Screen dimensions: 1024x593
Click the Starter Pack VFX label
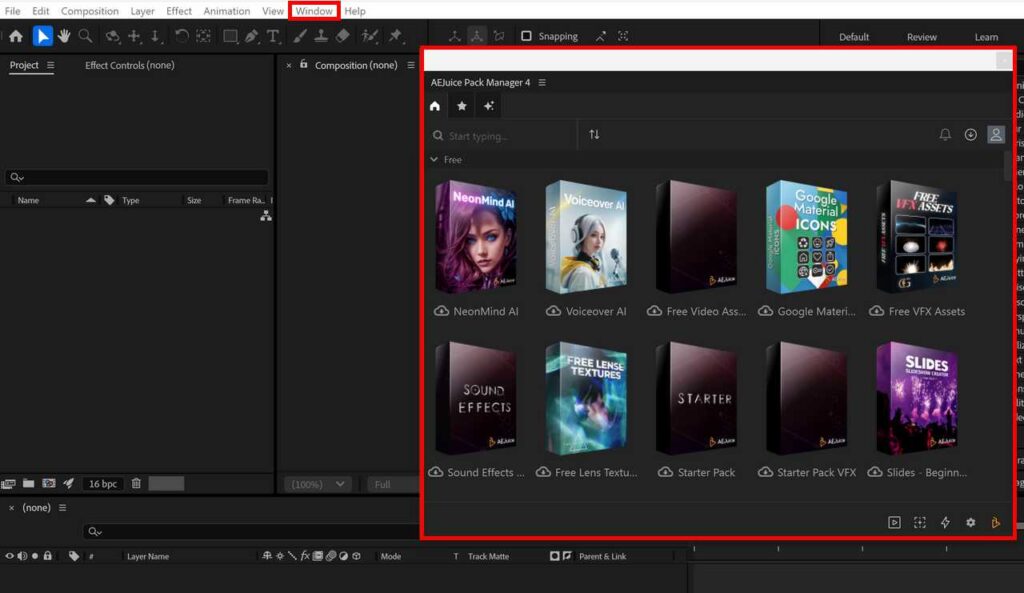pos(816,472)
